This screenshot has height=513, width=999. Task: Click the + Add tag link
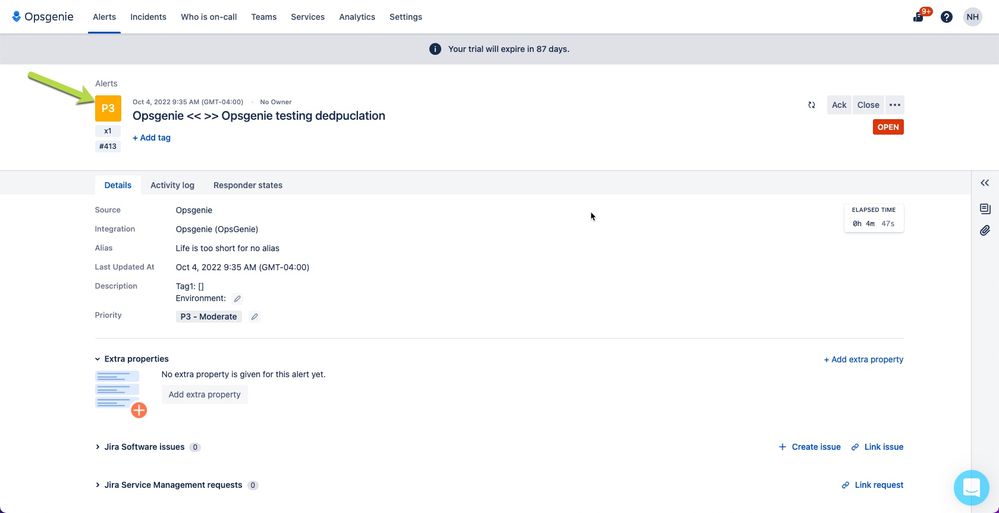point(152,138)
